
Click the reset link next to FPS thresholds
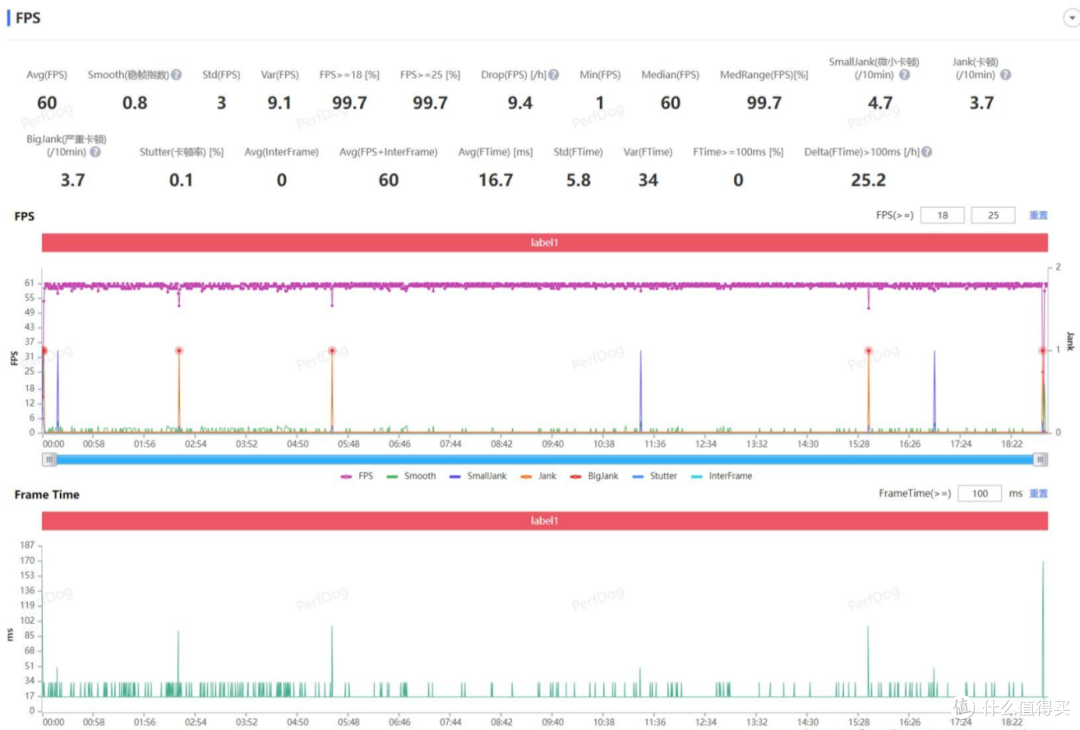[x=1039, y=215]
